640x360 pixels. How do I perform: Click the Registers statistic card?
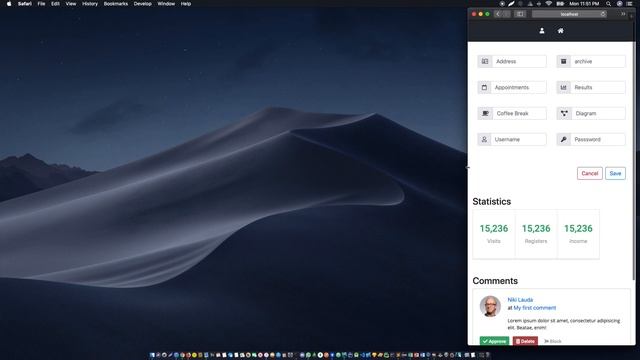tap(536, 234)
